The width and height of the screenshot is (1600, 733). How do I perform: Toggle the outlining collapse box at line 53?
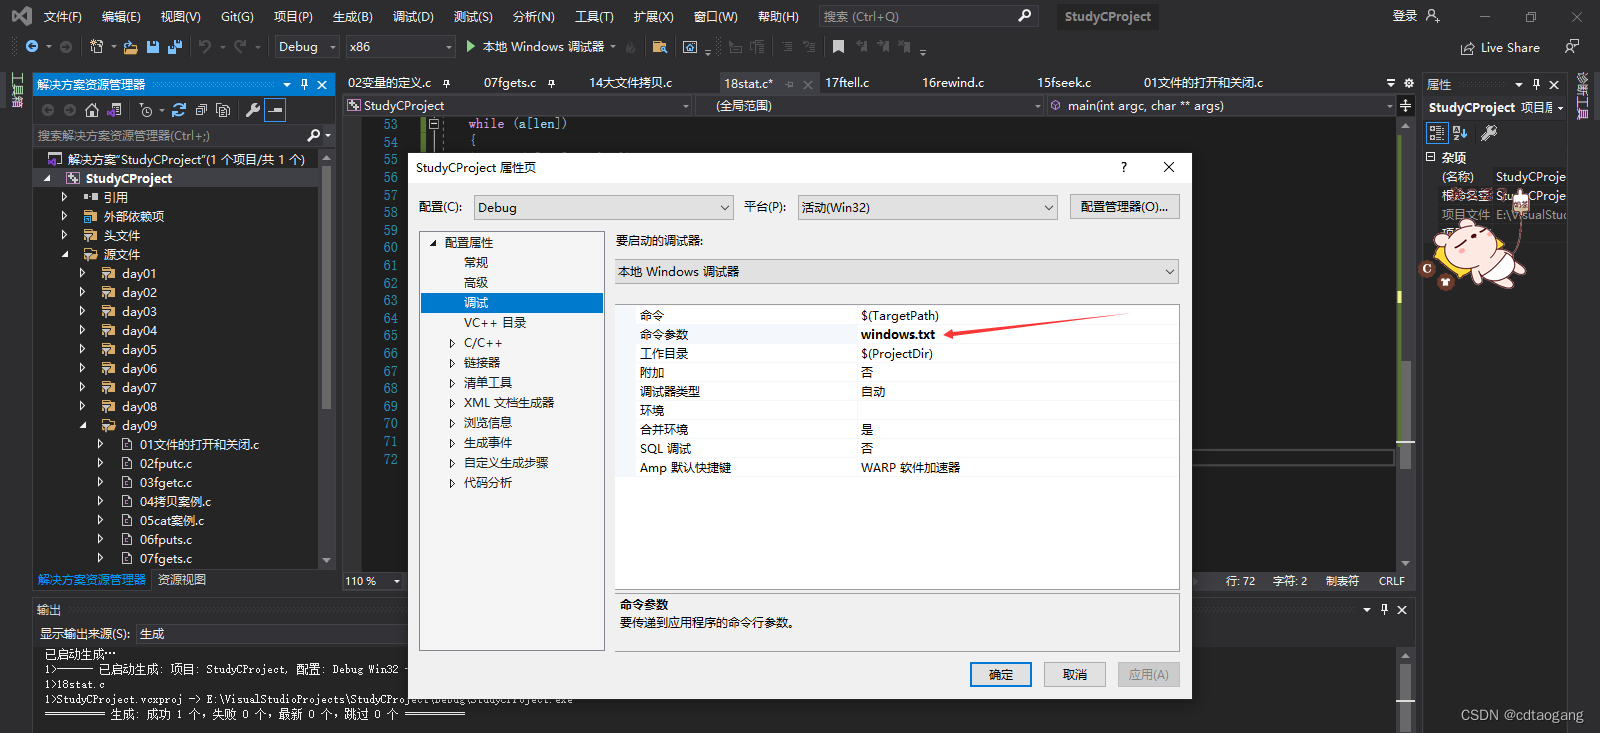point(434,124)
